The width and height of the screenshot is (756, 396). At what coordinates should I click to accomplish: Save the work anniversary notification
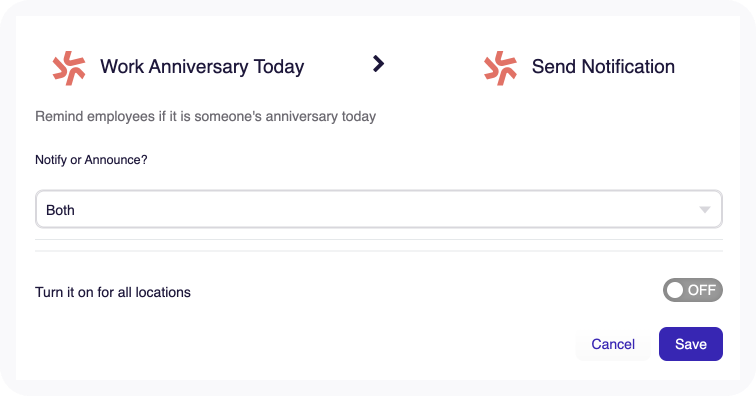coord(691,344)
